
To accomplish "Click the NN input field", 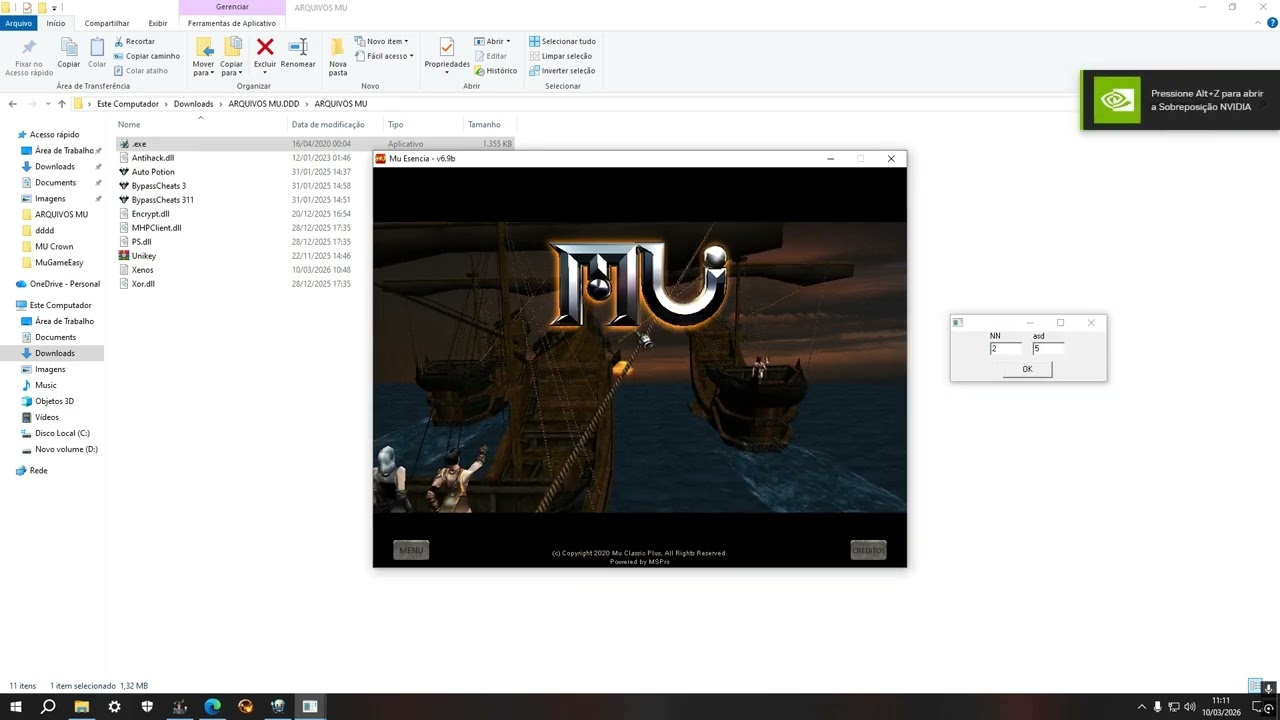I will tap(1005, 349).
